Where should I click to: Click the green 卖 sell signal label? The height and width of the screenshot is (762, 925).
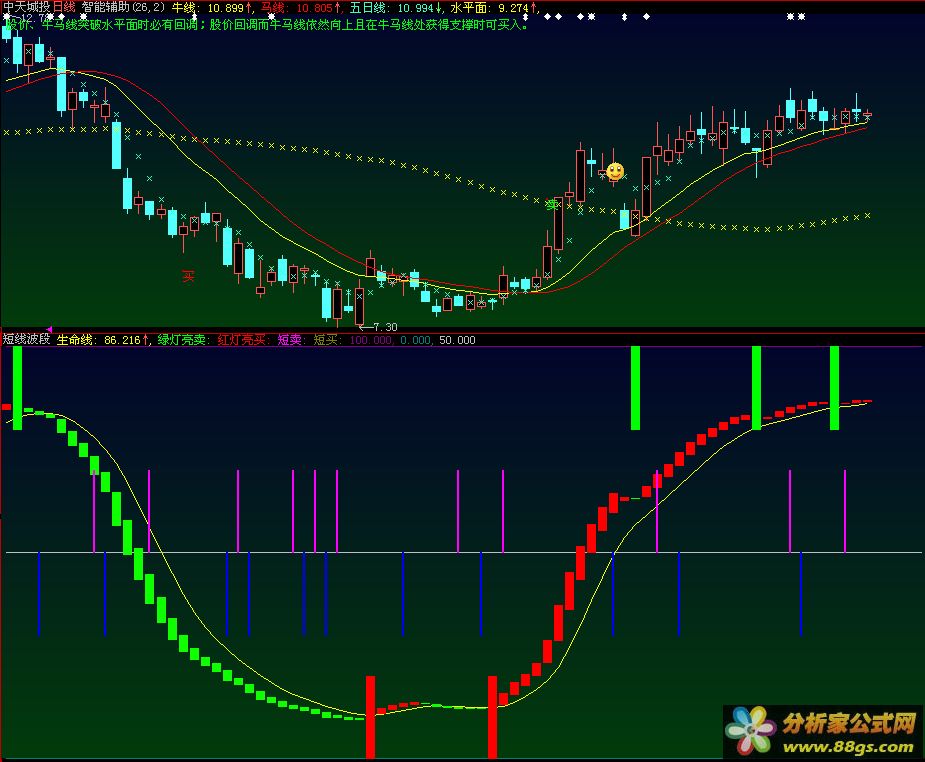(x=552, y=205)
